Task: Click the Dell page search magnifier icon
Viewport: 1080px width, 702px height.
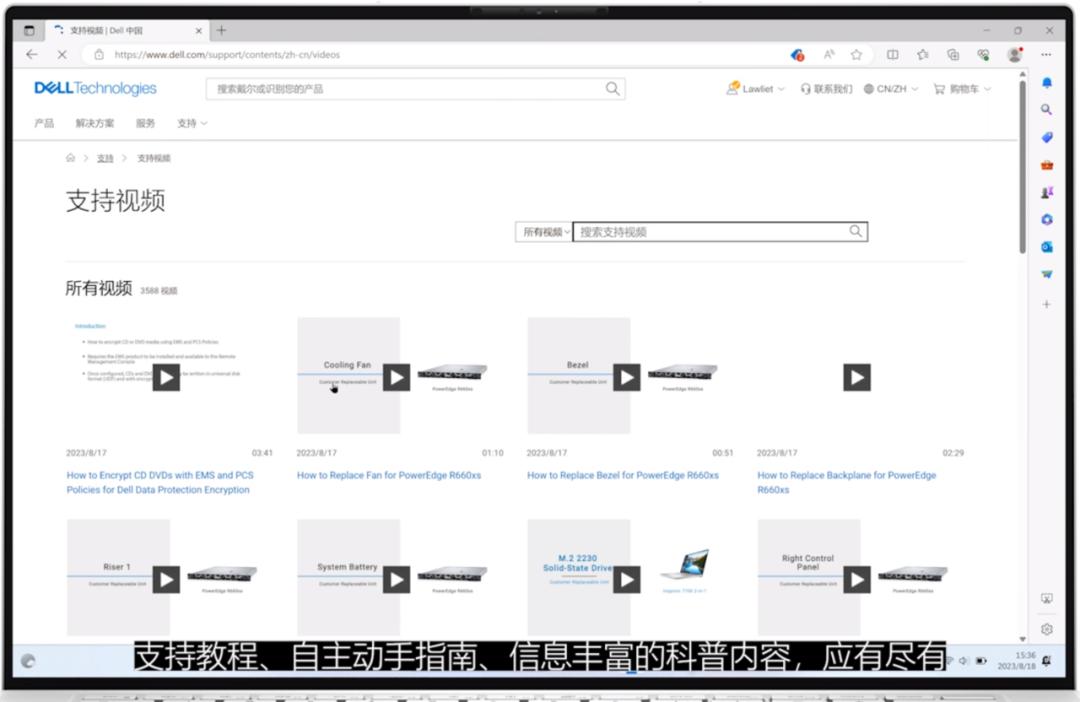Action: 612,88
